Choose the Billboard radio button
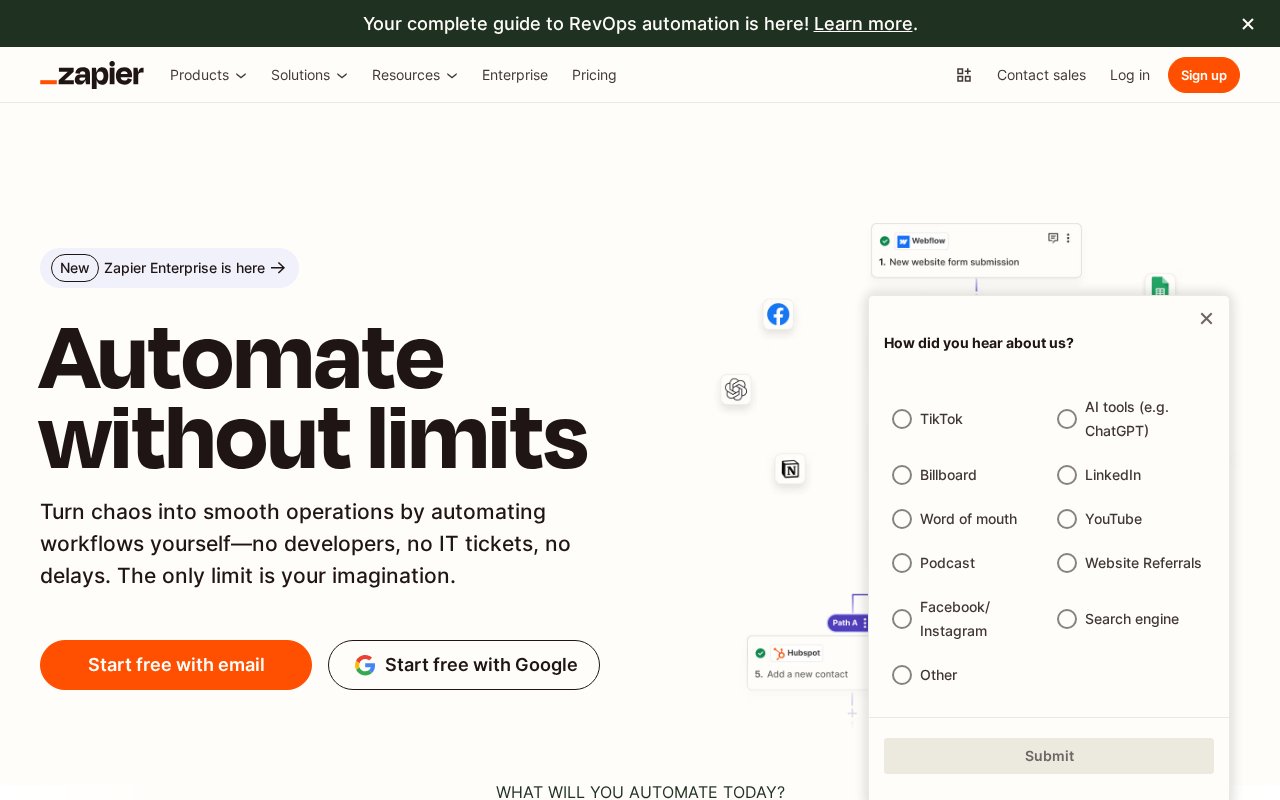 tap(902, 475)
